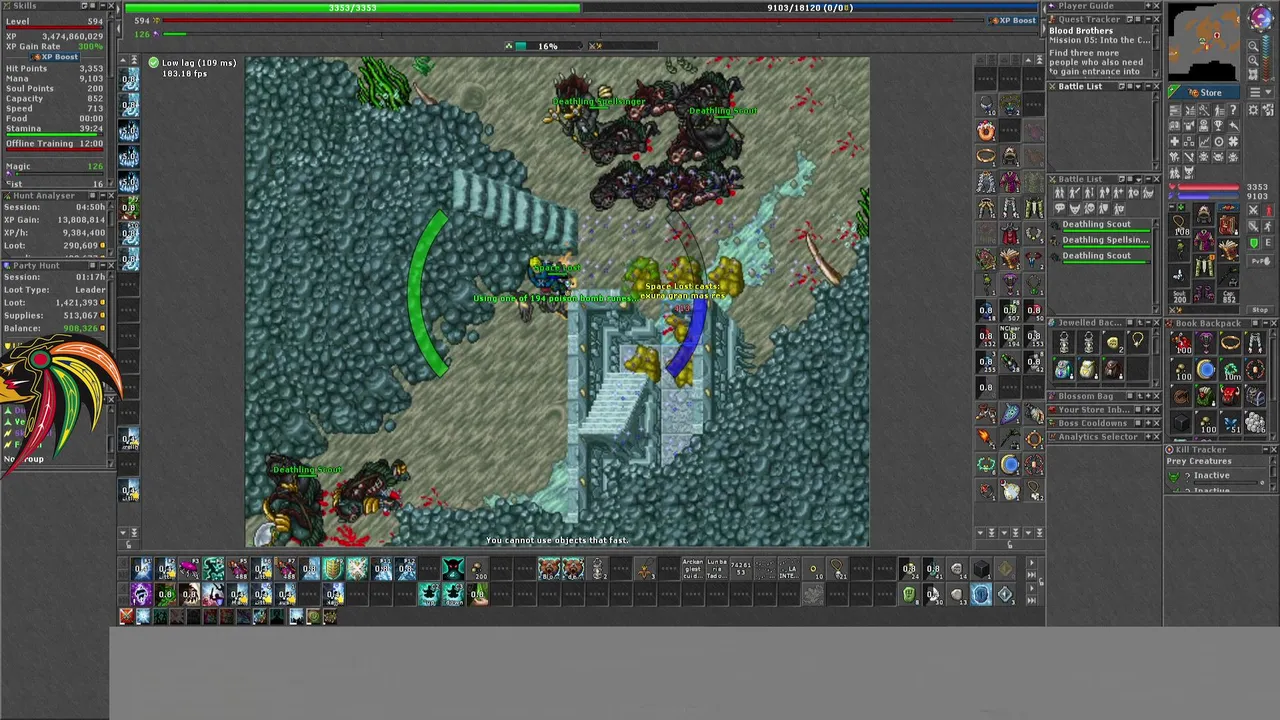Open the hamburger menu beside the Store button
This screenshot has height=720, width=1280.
tap(1255, 92)
